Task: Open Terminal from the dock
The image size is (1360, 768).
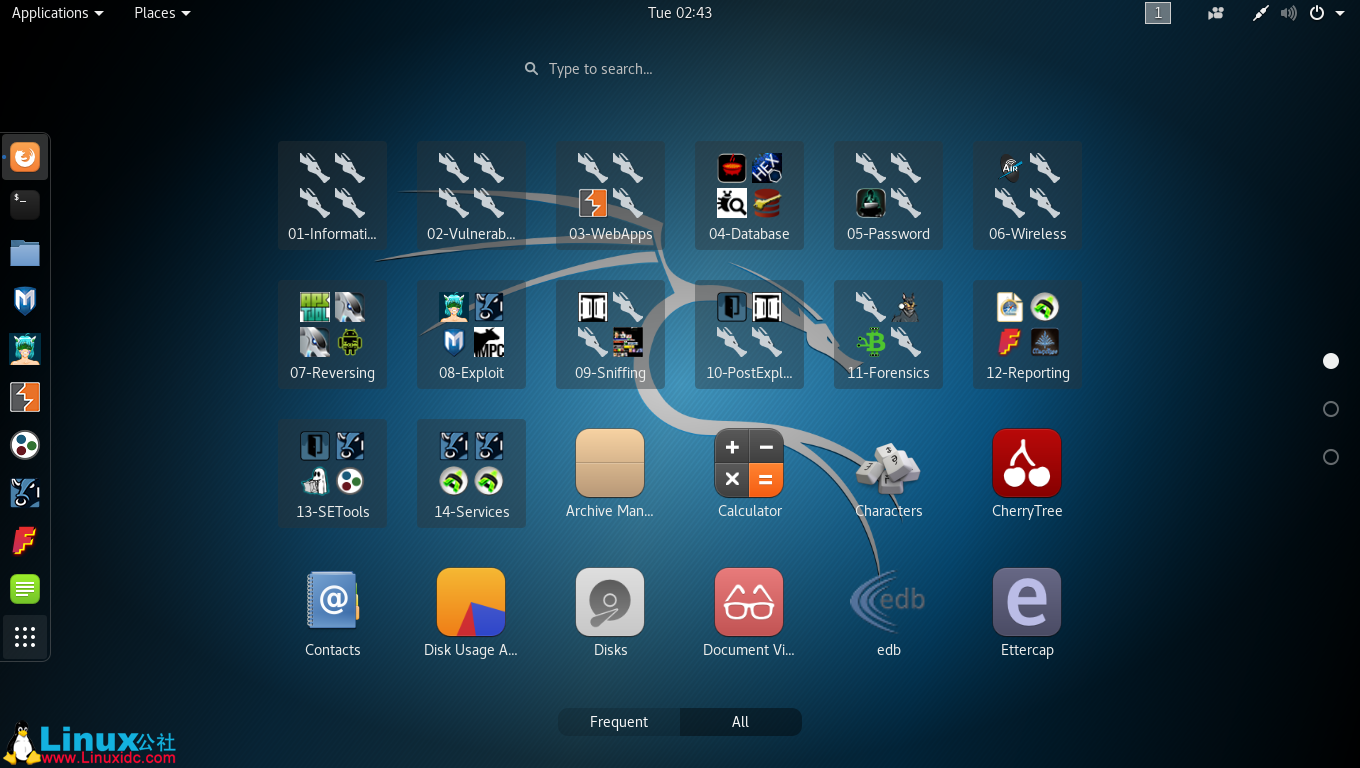Action: (25, 205)
